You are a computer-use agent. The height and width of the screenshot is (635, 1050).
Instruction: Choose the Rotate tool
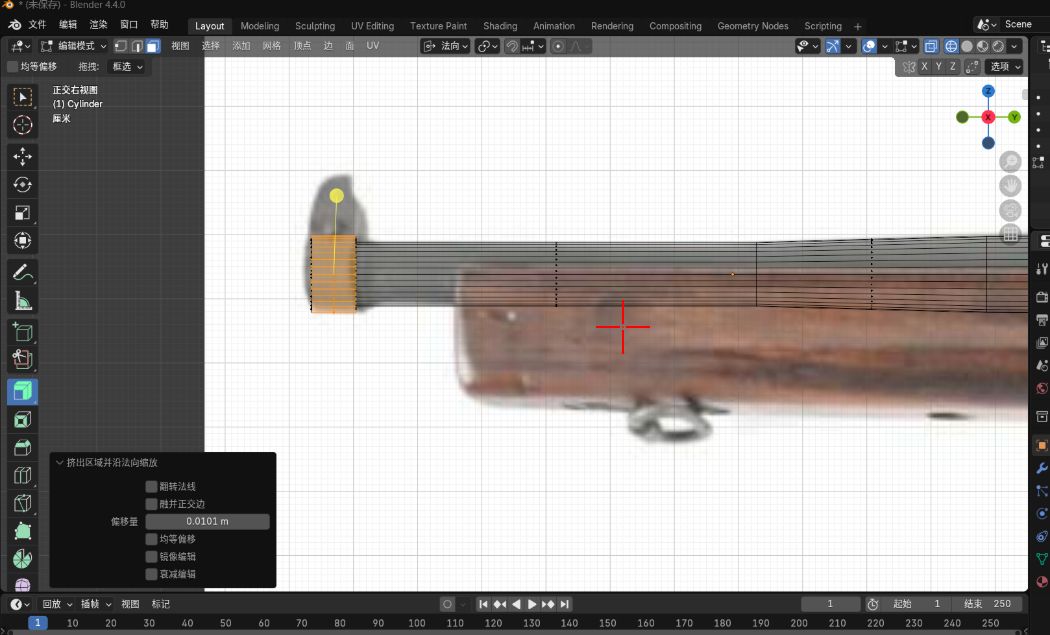click(22, 185)
